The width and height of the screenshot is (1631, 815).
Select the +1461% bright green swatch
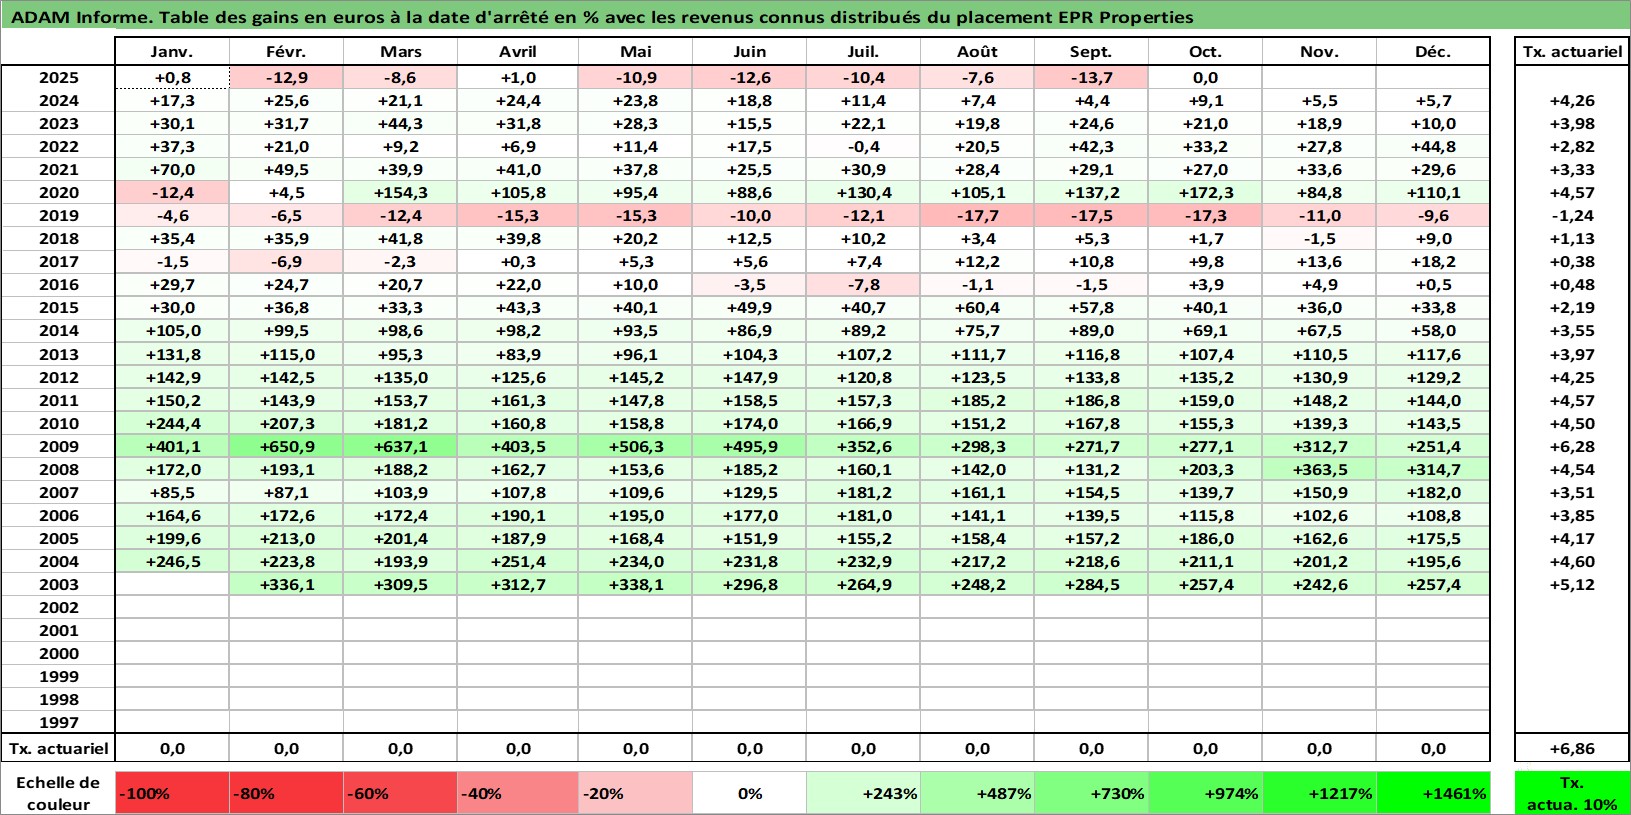(1433, 793)
